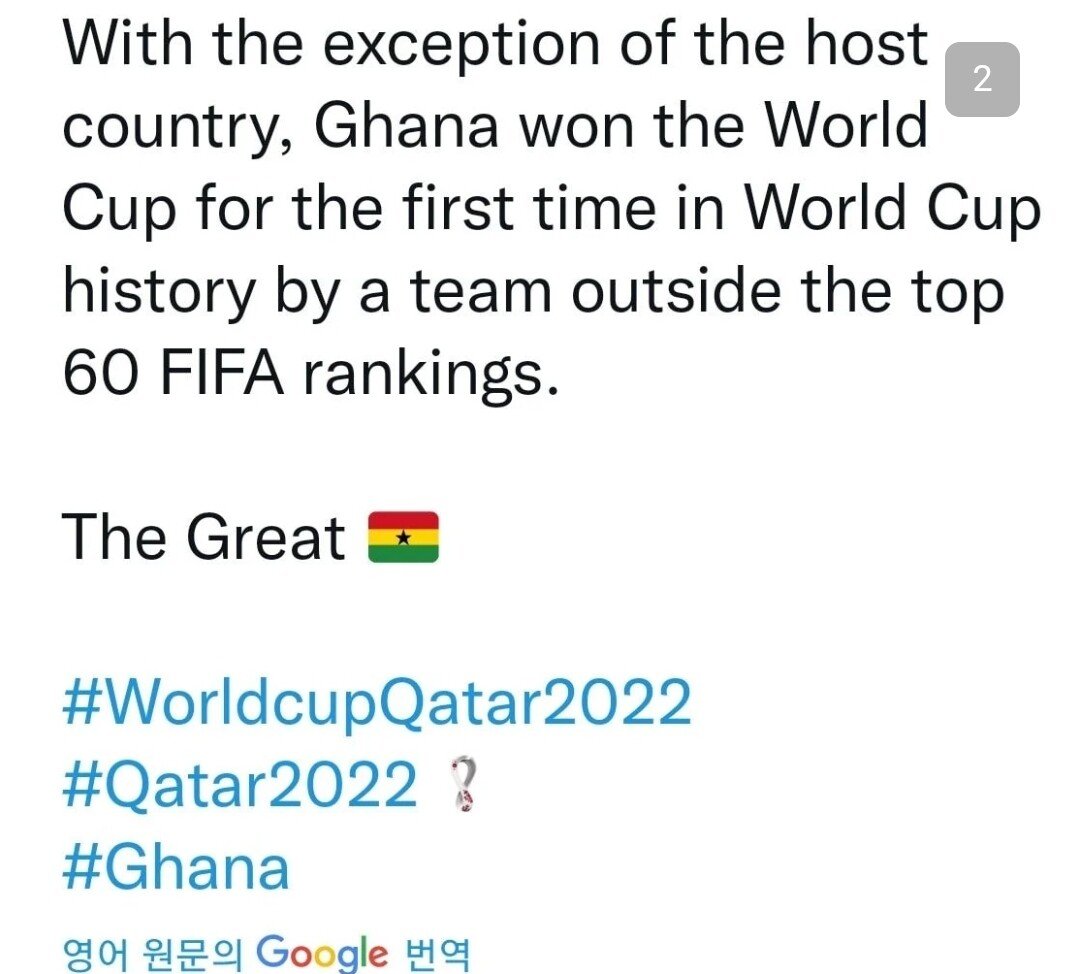
Task: Open the #WorldcupQatar2022 hashtag
Action: tap(376, 703)
